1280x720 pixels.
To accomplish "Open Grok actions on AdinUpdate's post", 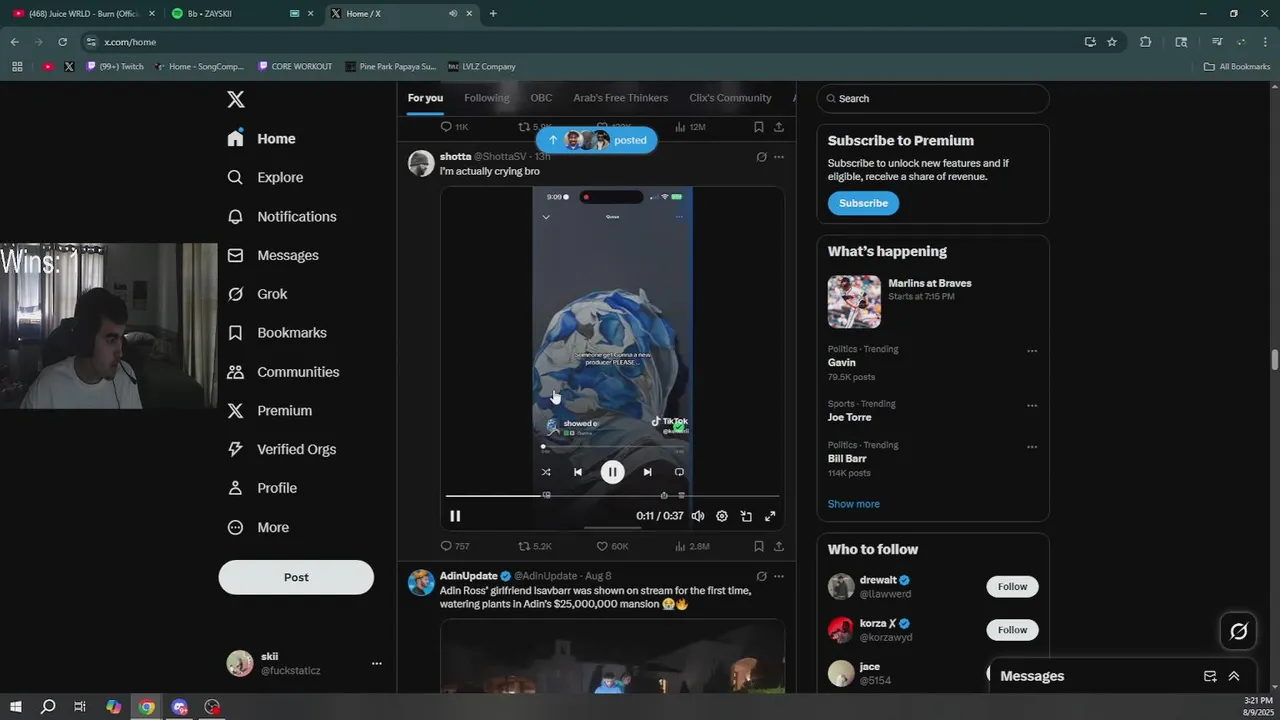I will click(x=761, y=576).
